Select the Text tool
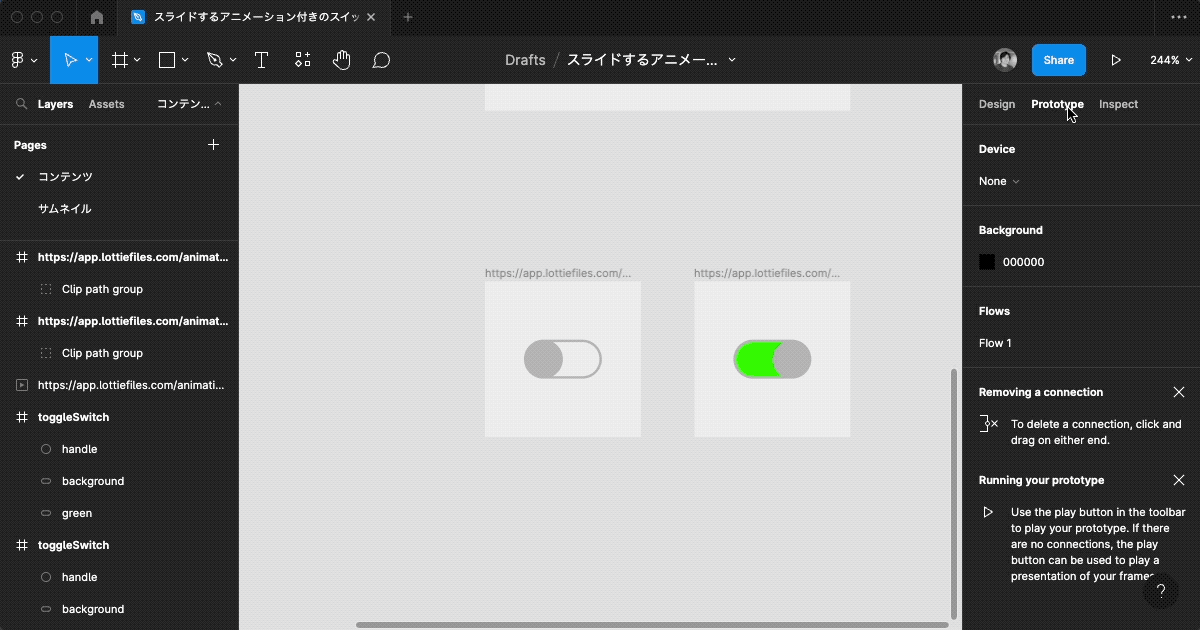1200x630 pixels. coord(261,60)
